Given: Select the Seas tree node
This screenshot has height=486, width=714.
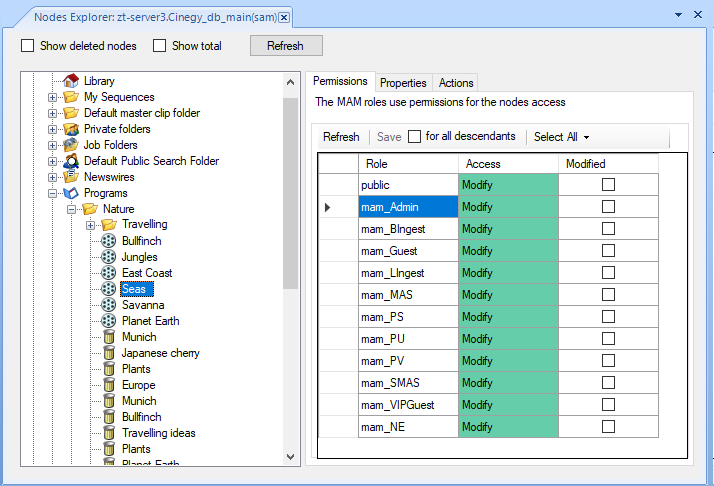Looking at the screenshot, I should coord(137,289).
